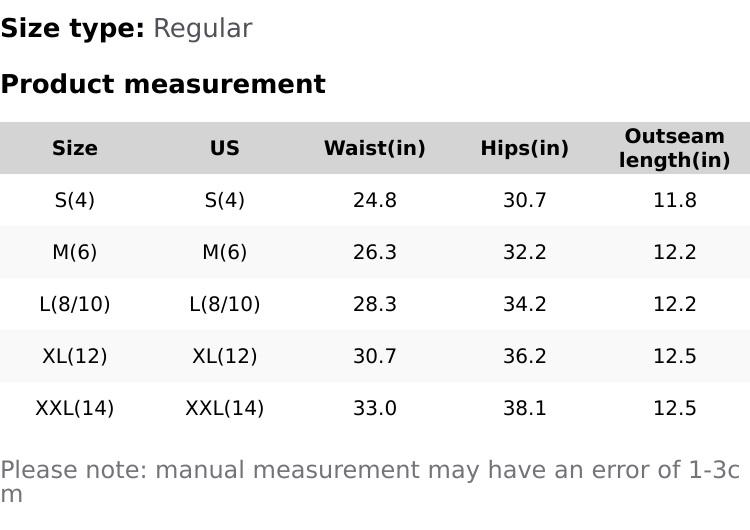
Task: Select S(4) in the Size column
Action: click(75, 200)
